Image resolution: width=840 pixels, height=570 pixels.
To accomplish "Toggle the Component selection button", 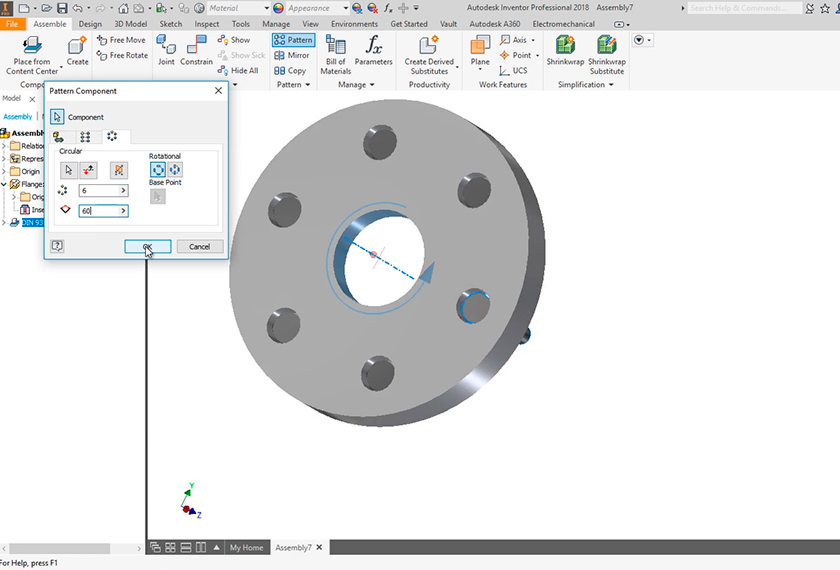I will click(x=57, y=117).
